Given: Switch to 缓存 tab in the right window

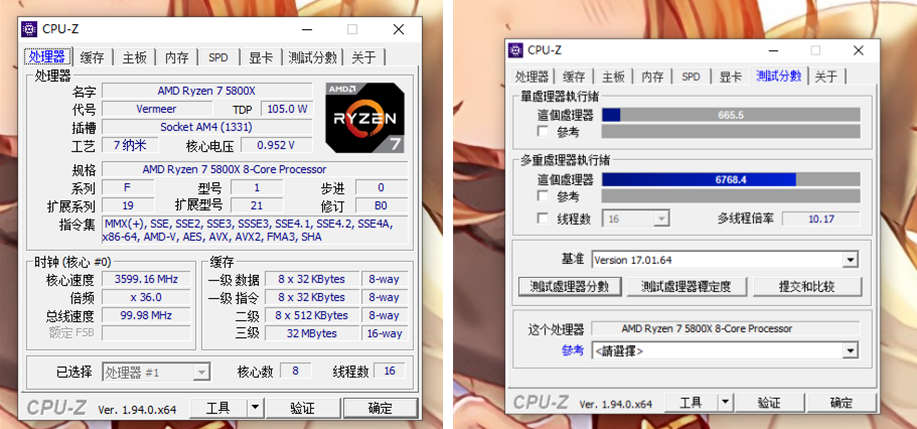Looking at the screenshot, I should [x=574, y=77].
